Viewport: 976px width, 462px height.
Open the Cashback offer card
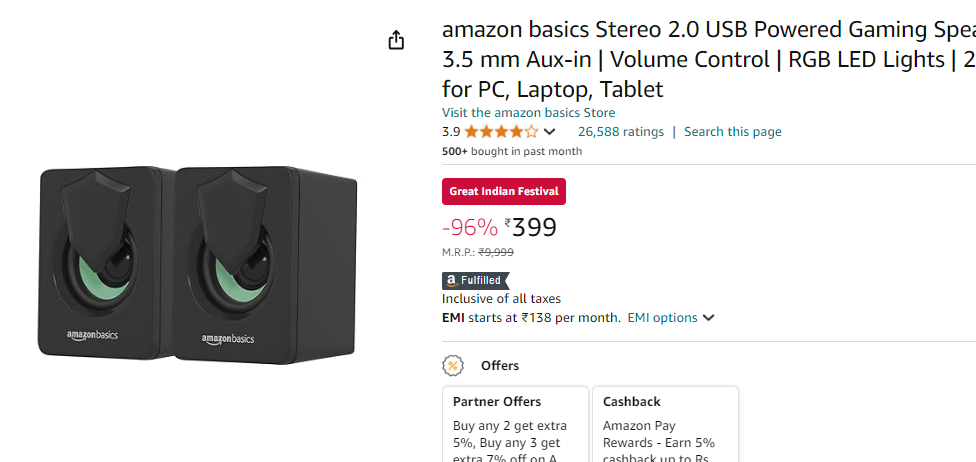click(665, 425)
